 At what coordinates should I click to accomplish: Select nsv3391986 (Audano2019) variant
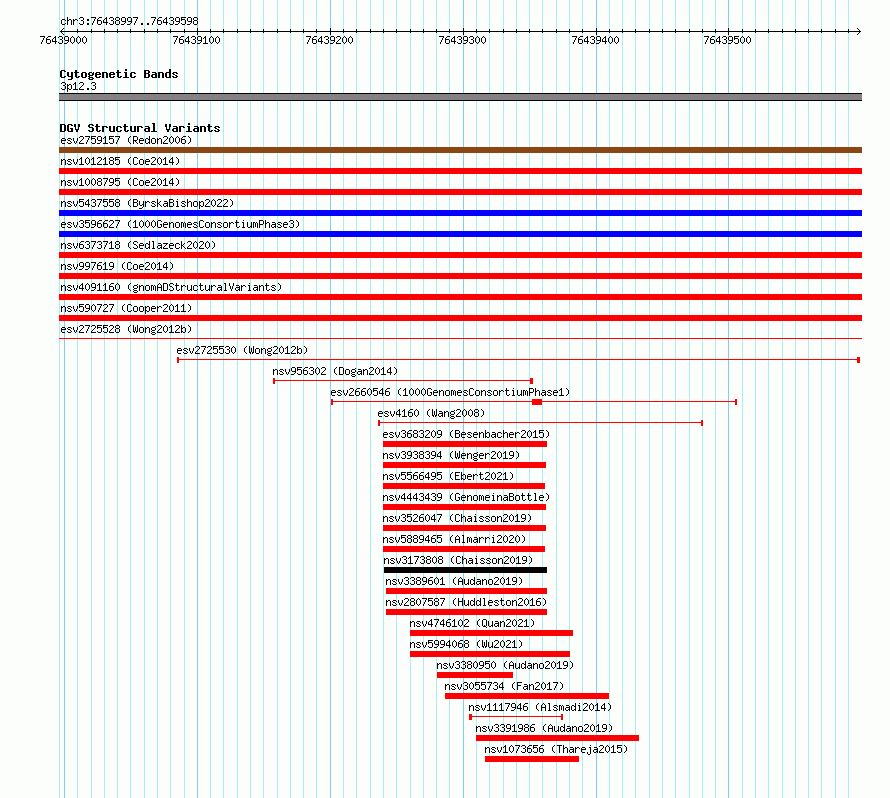click(544, 728)
